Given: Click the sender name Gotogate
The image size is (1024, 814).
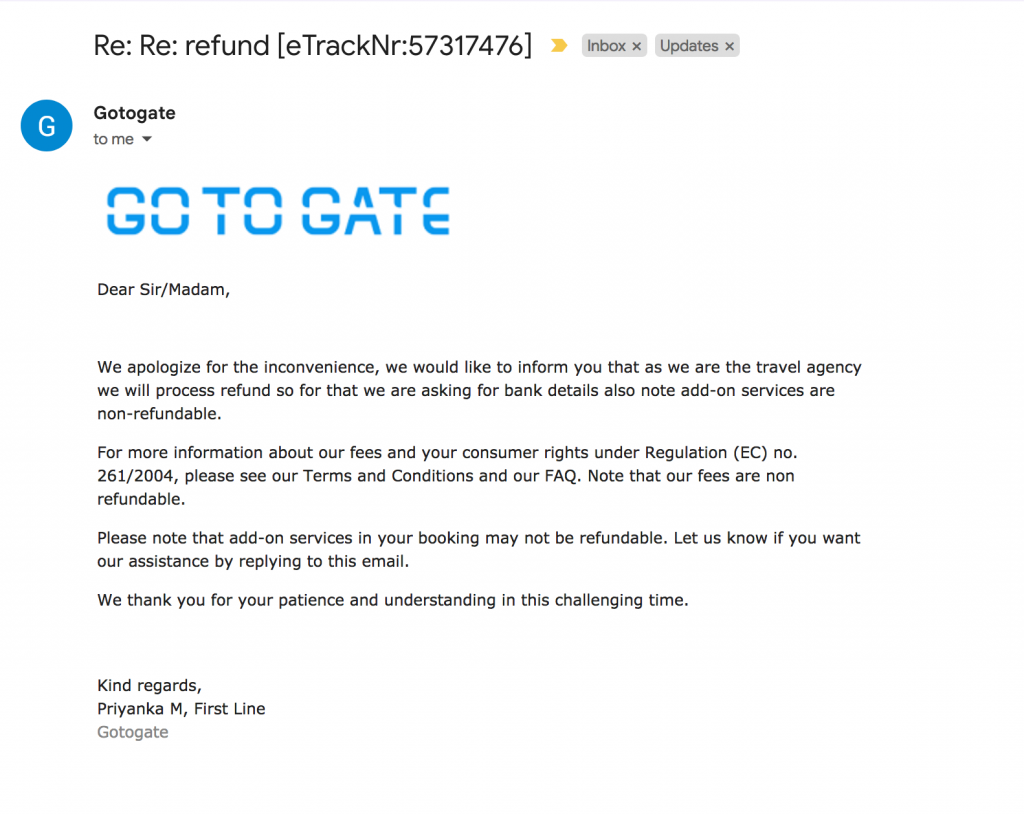Looking at the screenshot, I should coord(134,113).
